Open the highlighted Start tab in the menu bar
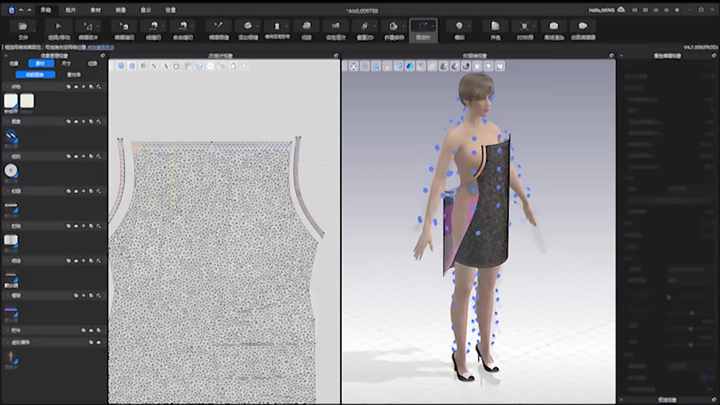Image resolution: width=720 pixels, height=405 pixels. tap(46, 10)
